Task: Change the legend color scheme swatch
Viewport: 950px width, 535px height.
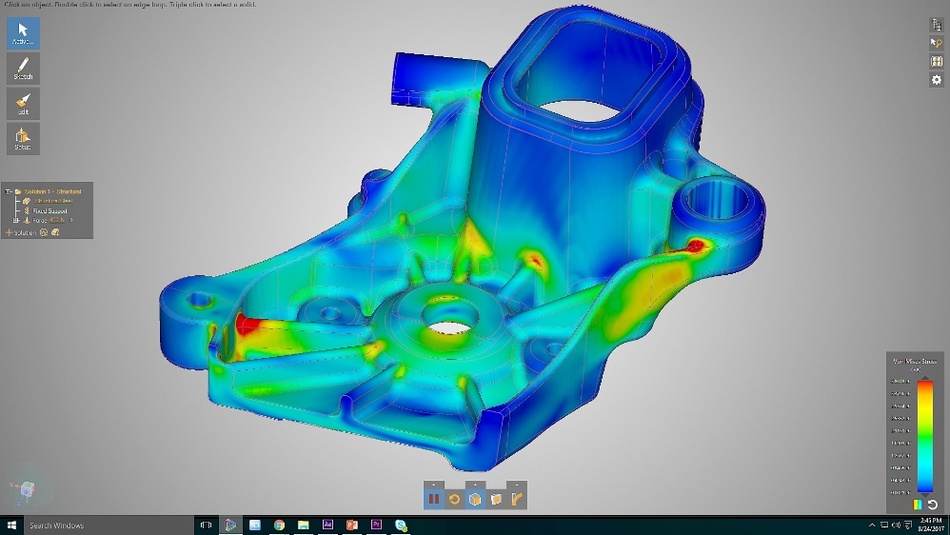Action: (918, 504)
